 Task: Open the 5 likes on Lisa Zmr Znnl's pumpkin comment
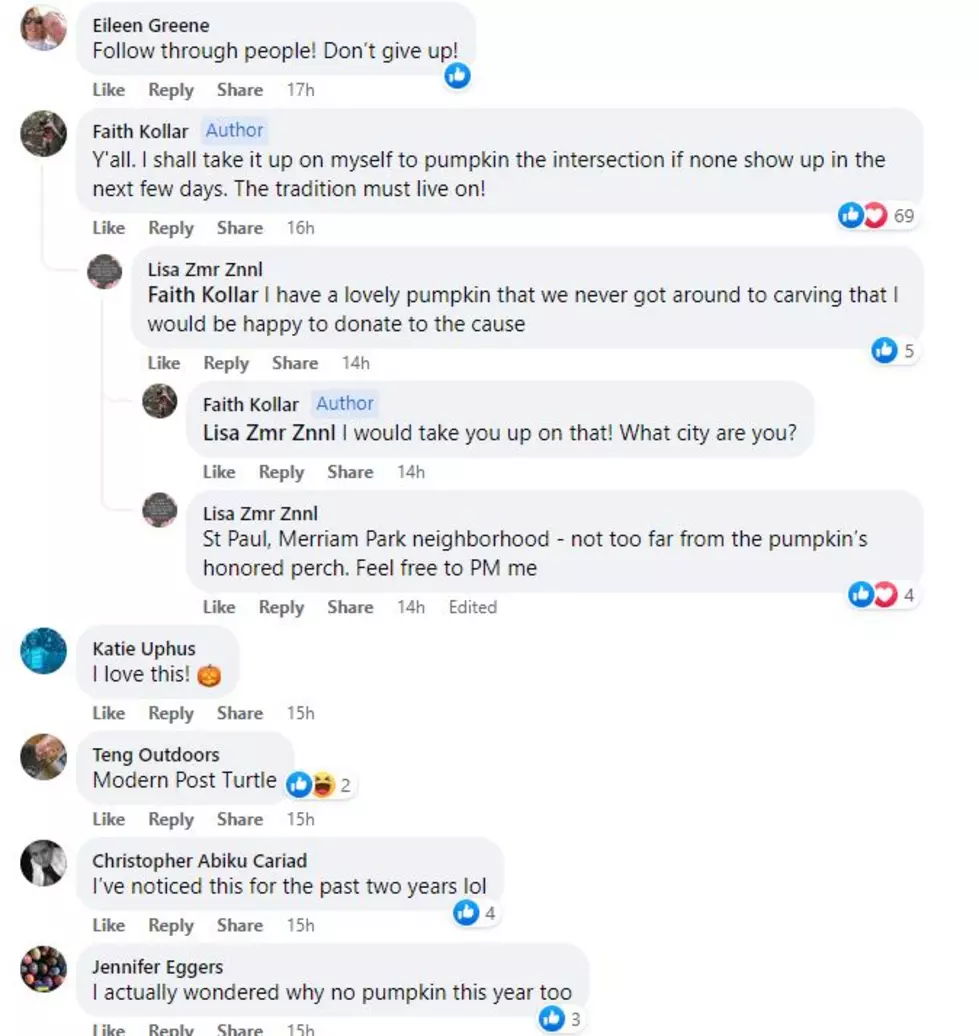pos(893,350)
